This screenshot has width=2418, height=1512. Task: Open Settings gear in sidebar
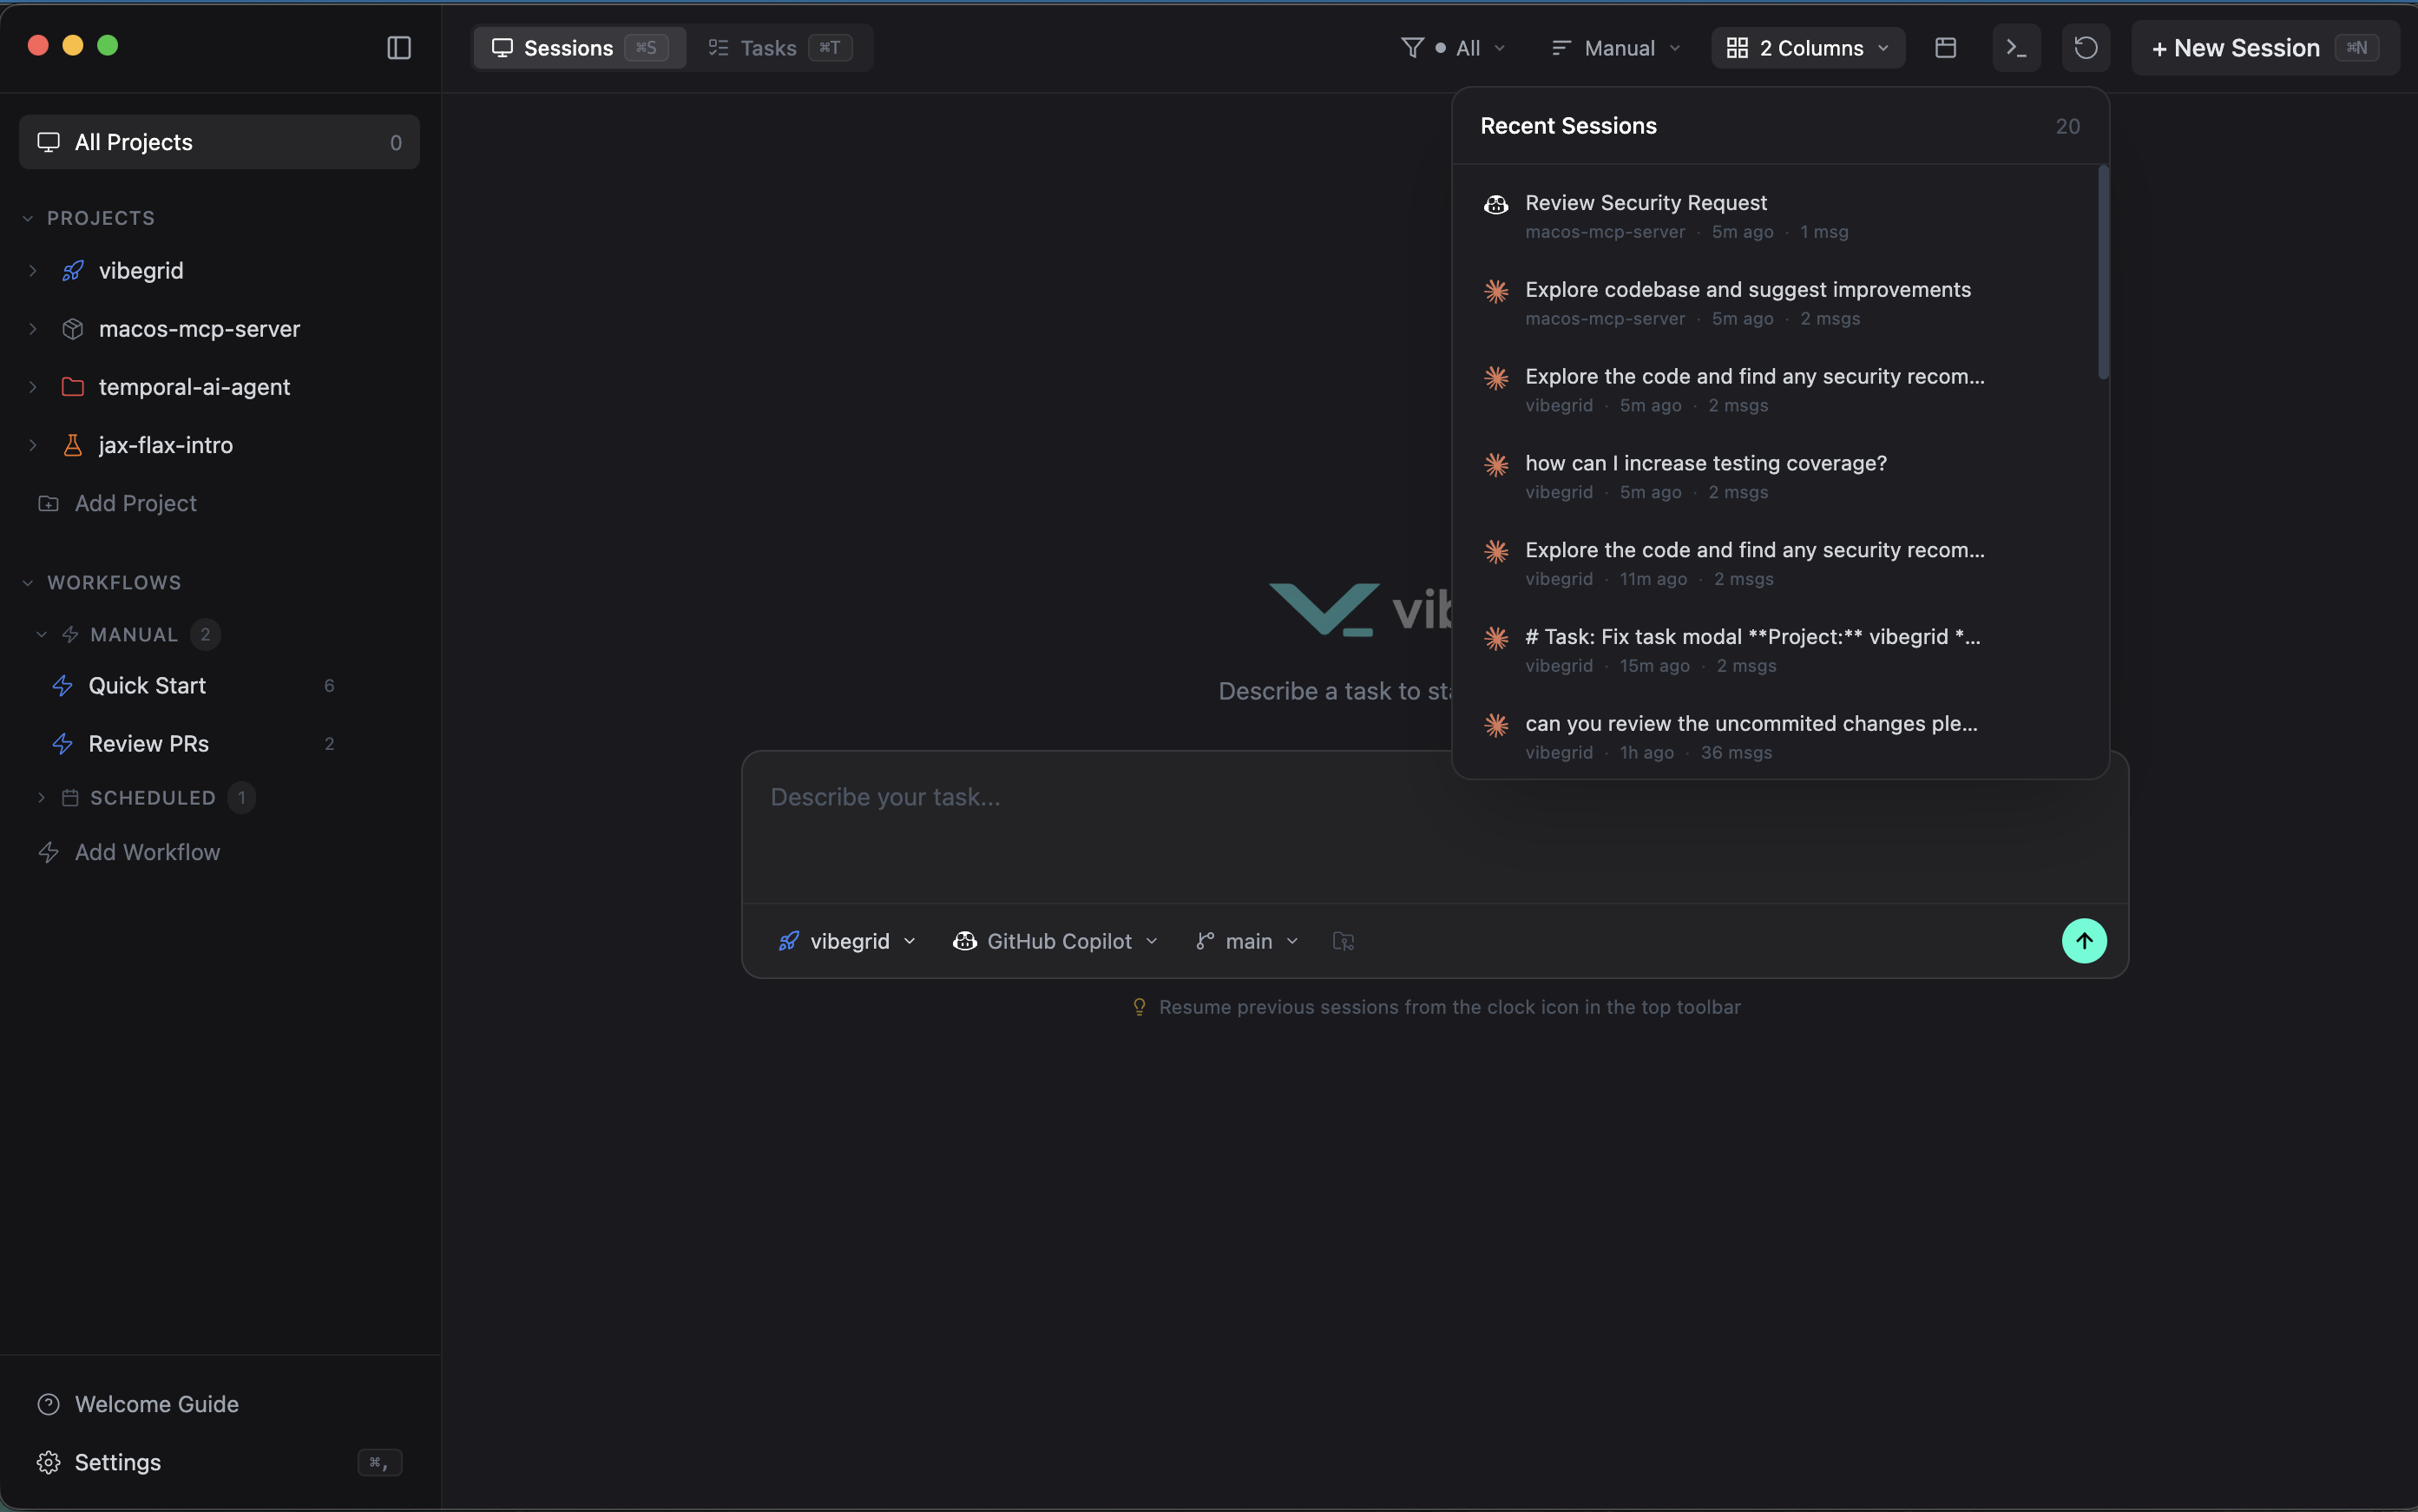tap(48, 1462)
